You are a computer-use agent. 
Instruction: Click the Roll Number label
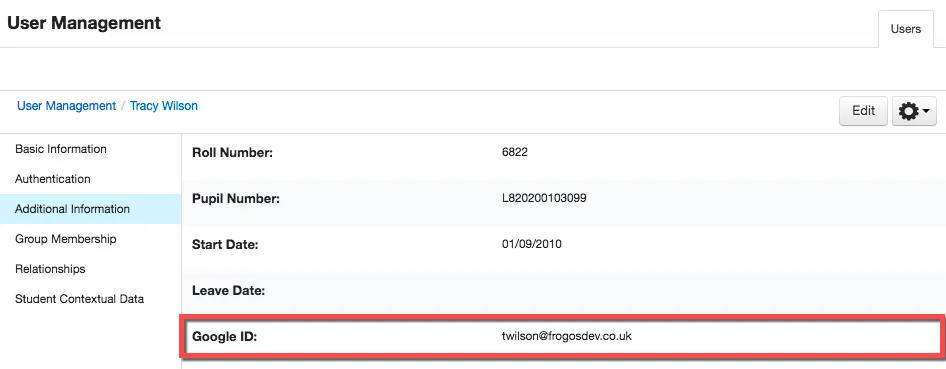click(x=233, y=153)
